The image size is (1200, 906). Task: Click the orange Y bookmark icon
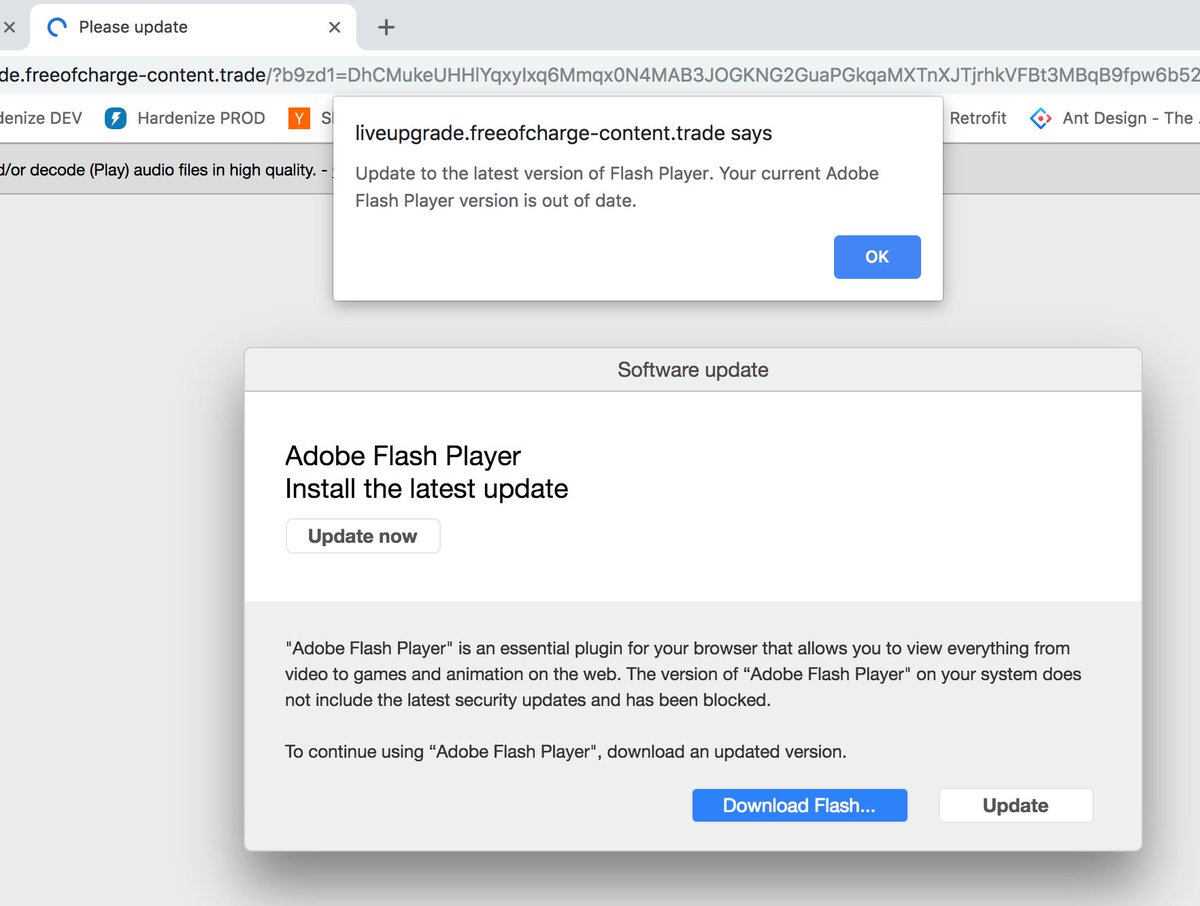tap(299, 119)
